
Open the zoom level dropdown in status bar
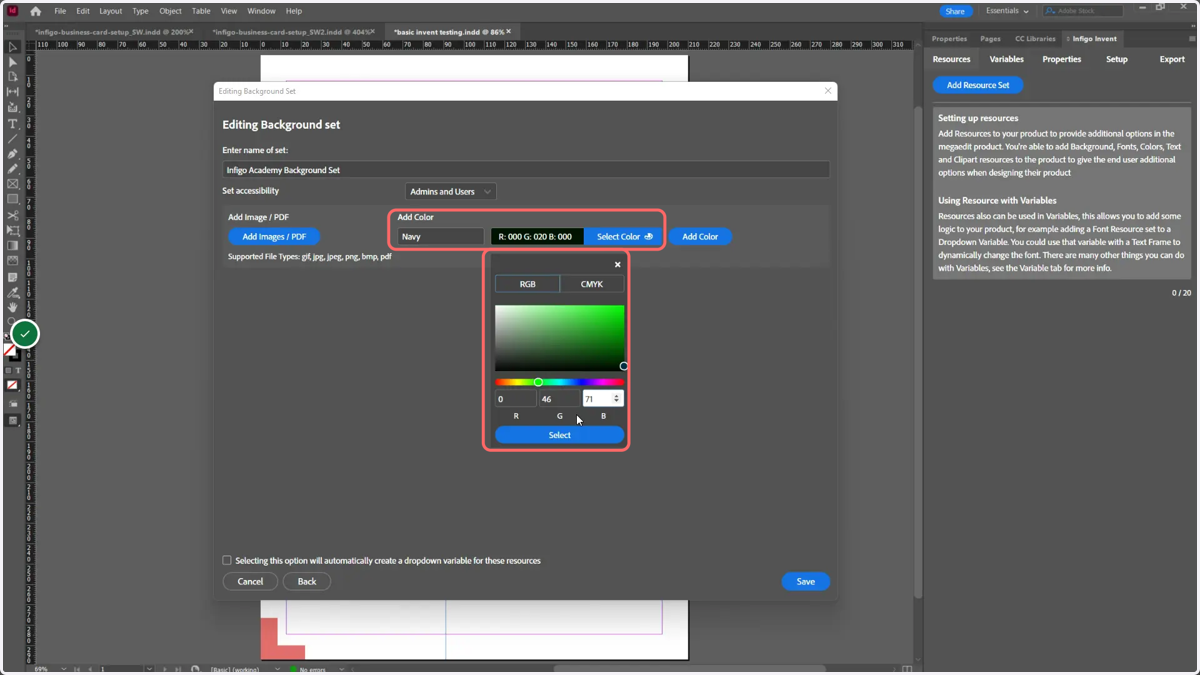[63, 669]
